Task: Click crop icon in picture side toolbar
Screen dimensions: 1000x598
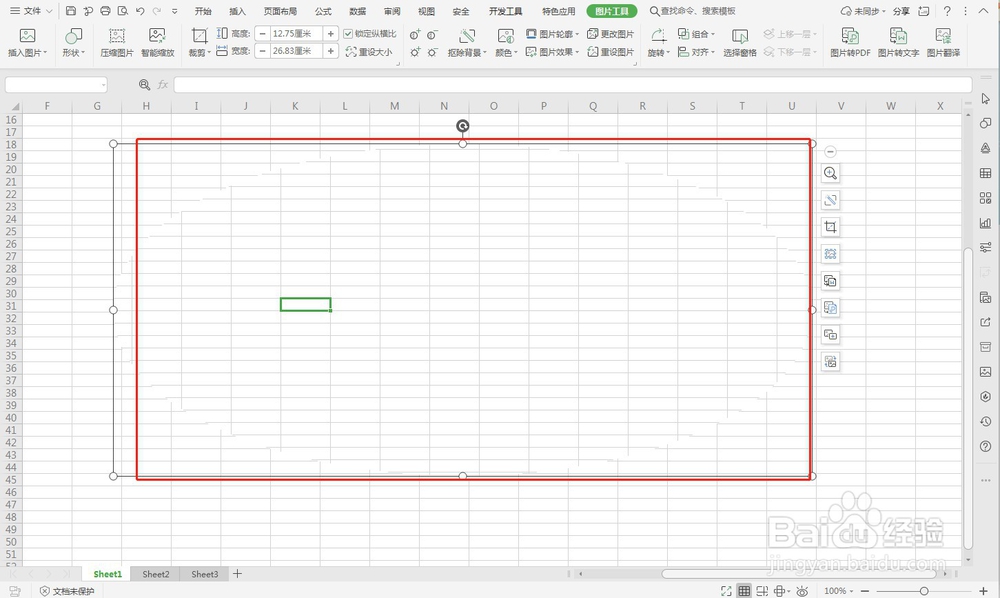Action: (x=830, y=227)
